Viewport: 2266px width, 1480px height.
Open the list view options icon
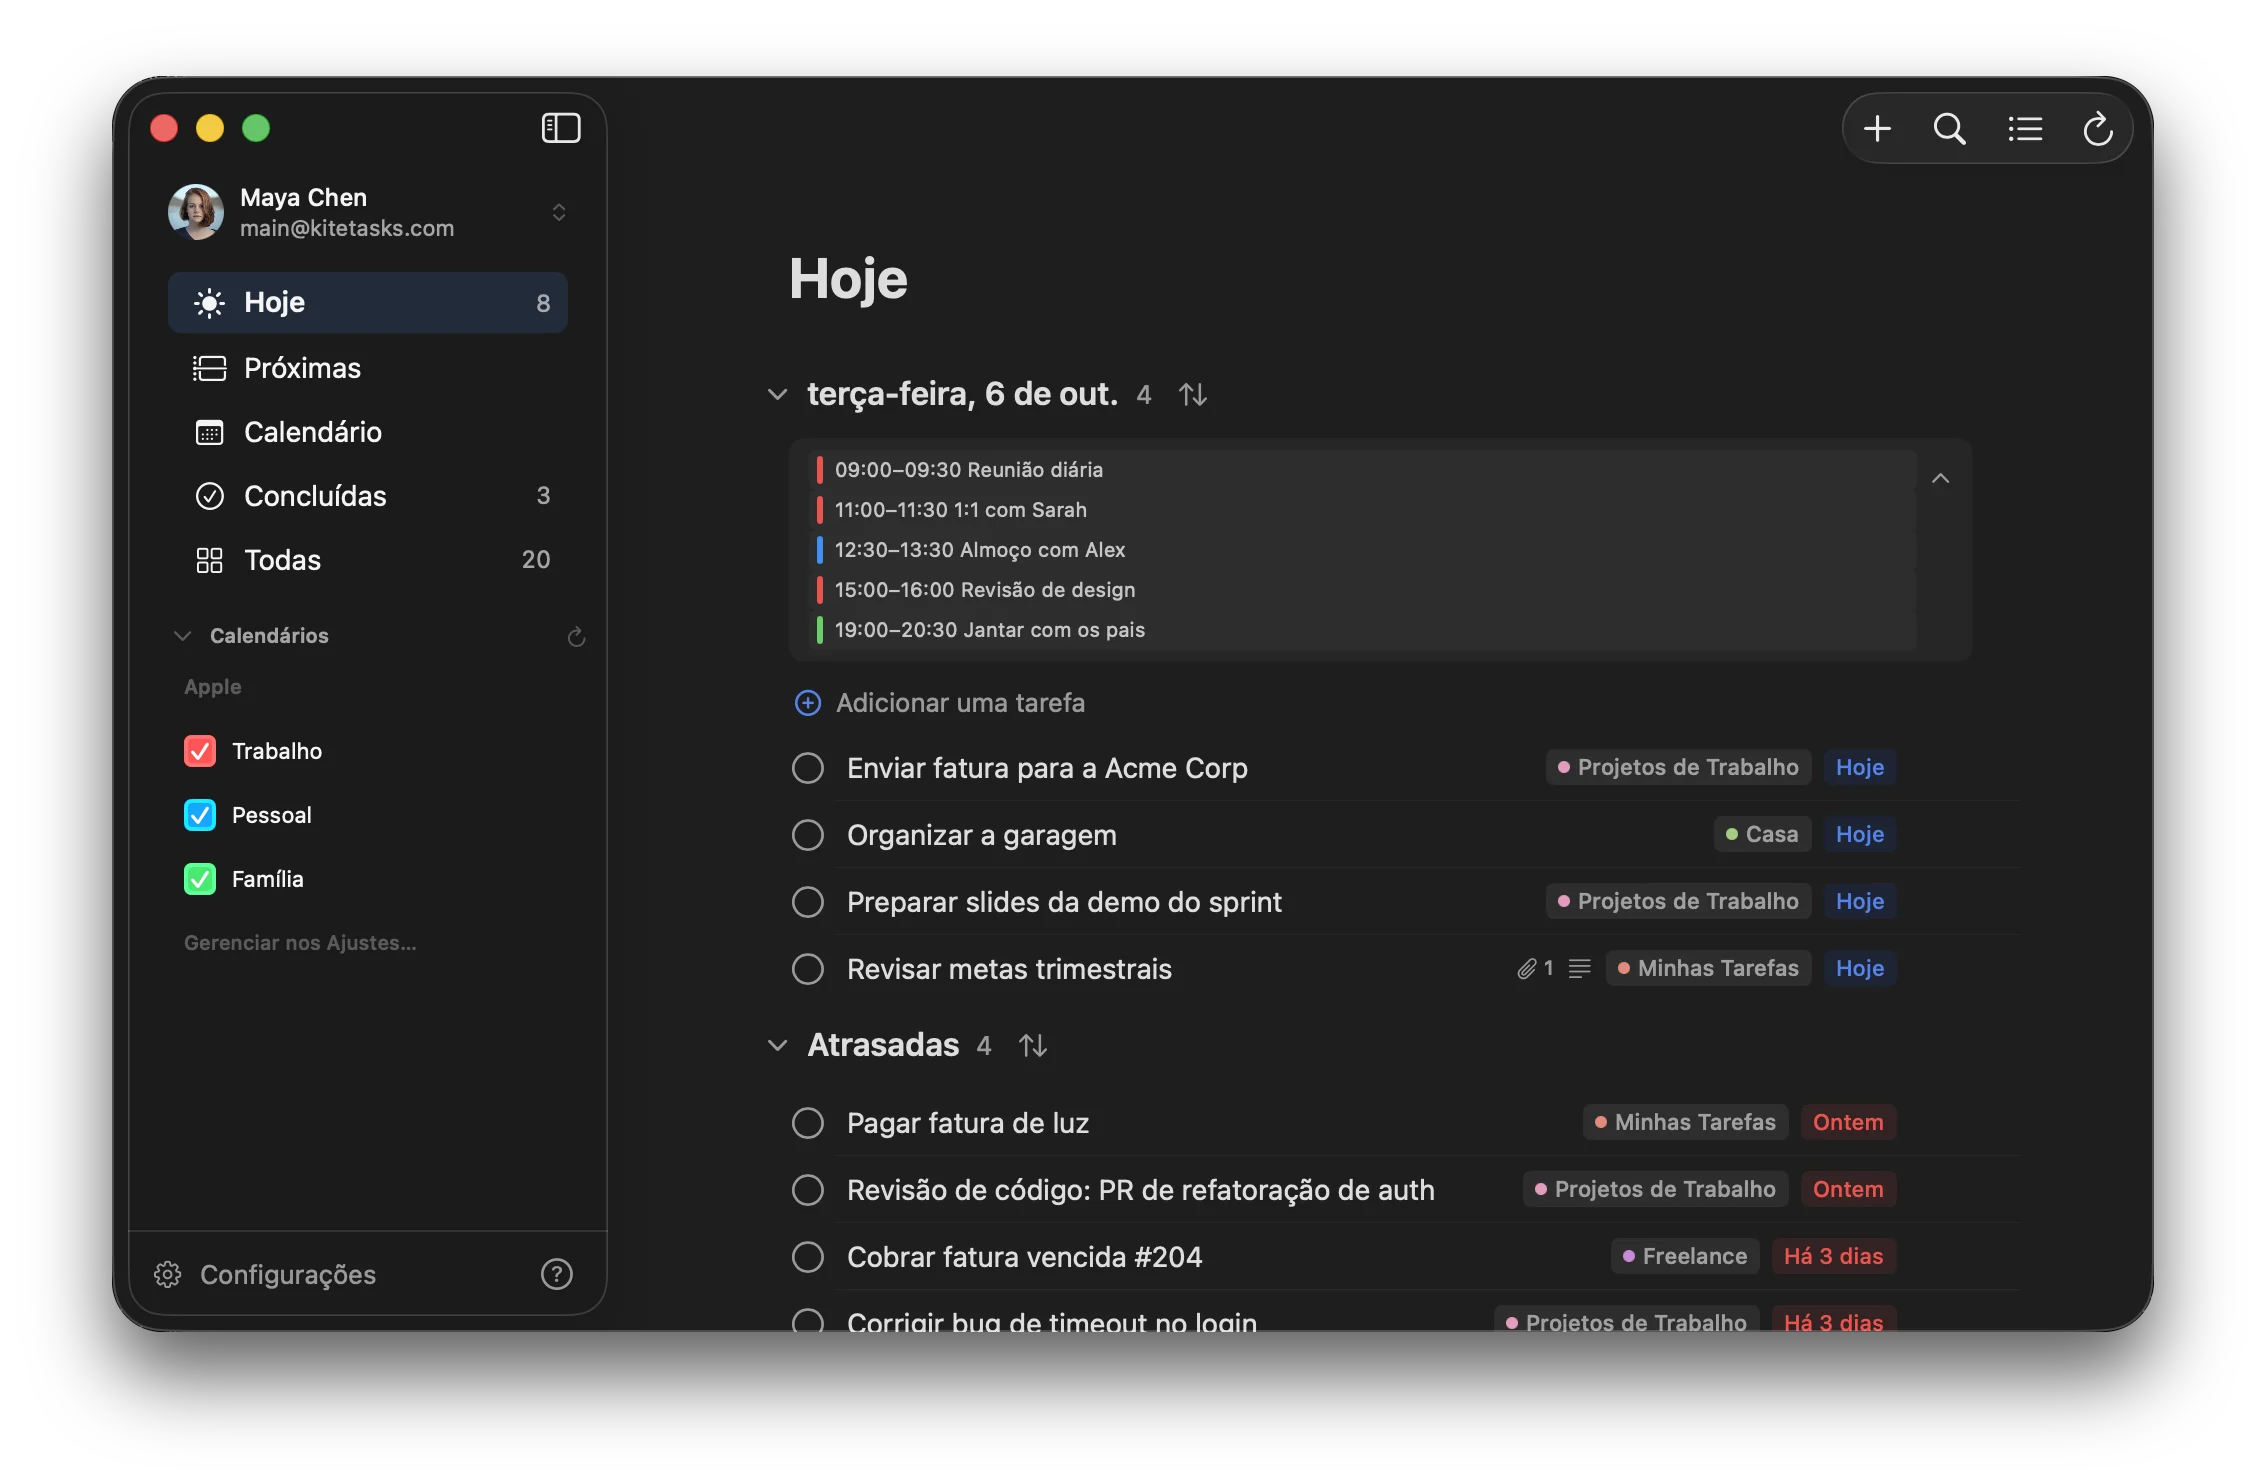click(x=2025, y=129)
